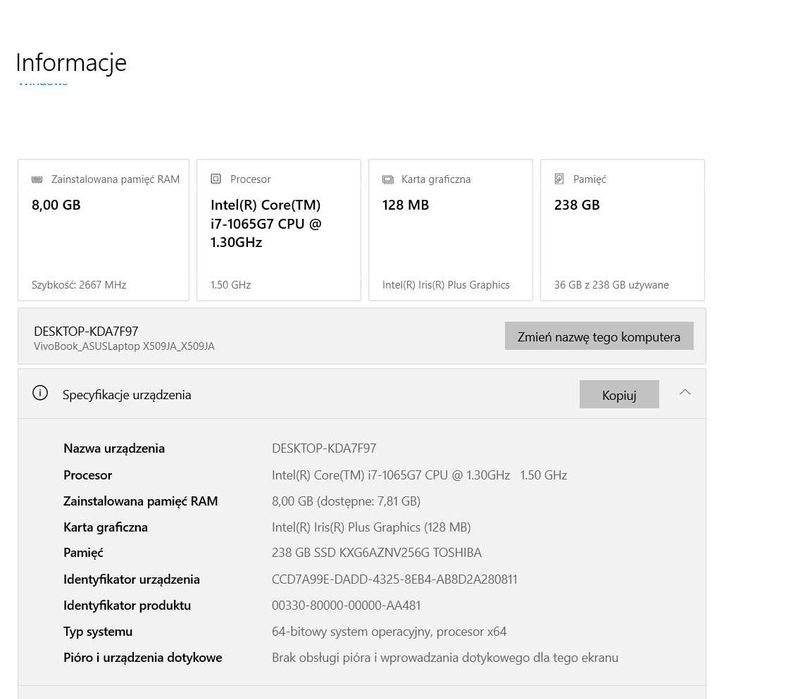Click the Specyfikacje urządzenia header title
This screenshot has height=699, width=798.
tap(127, 395)
